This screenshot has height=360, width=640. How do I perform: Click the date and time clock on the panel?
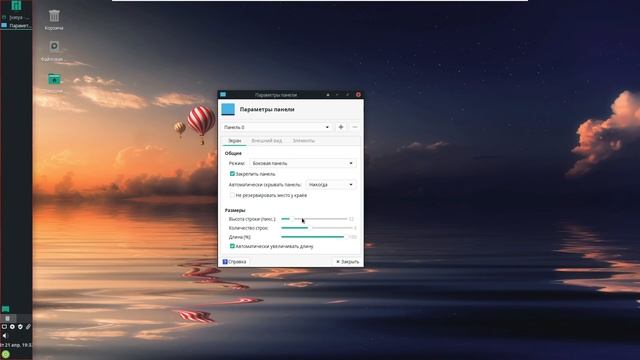pyautogui.click(x=16, y=345)
